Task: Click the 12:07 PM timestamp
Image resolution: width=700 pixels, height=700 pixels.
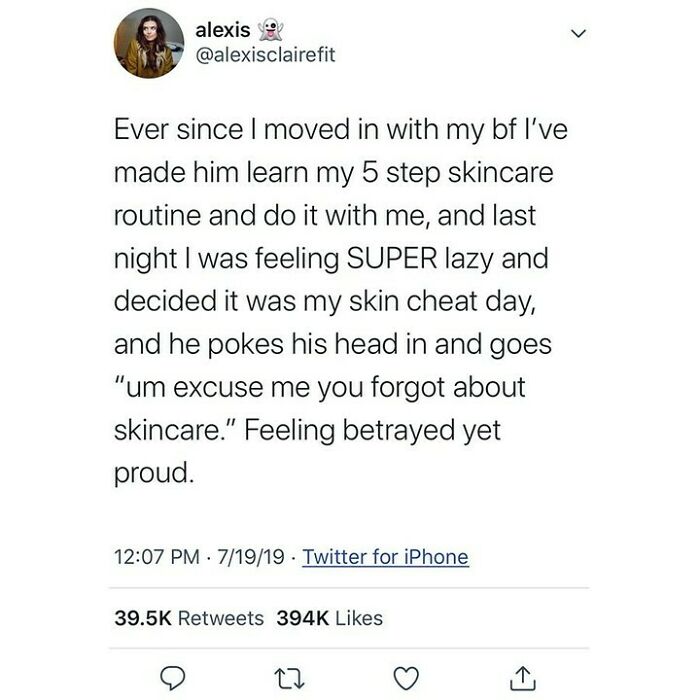Action: 157,557
